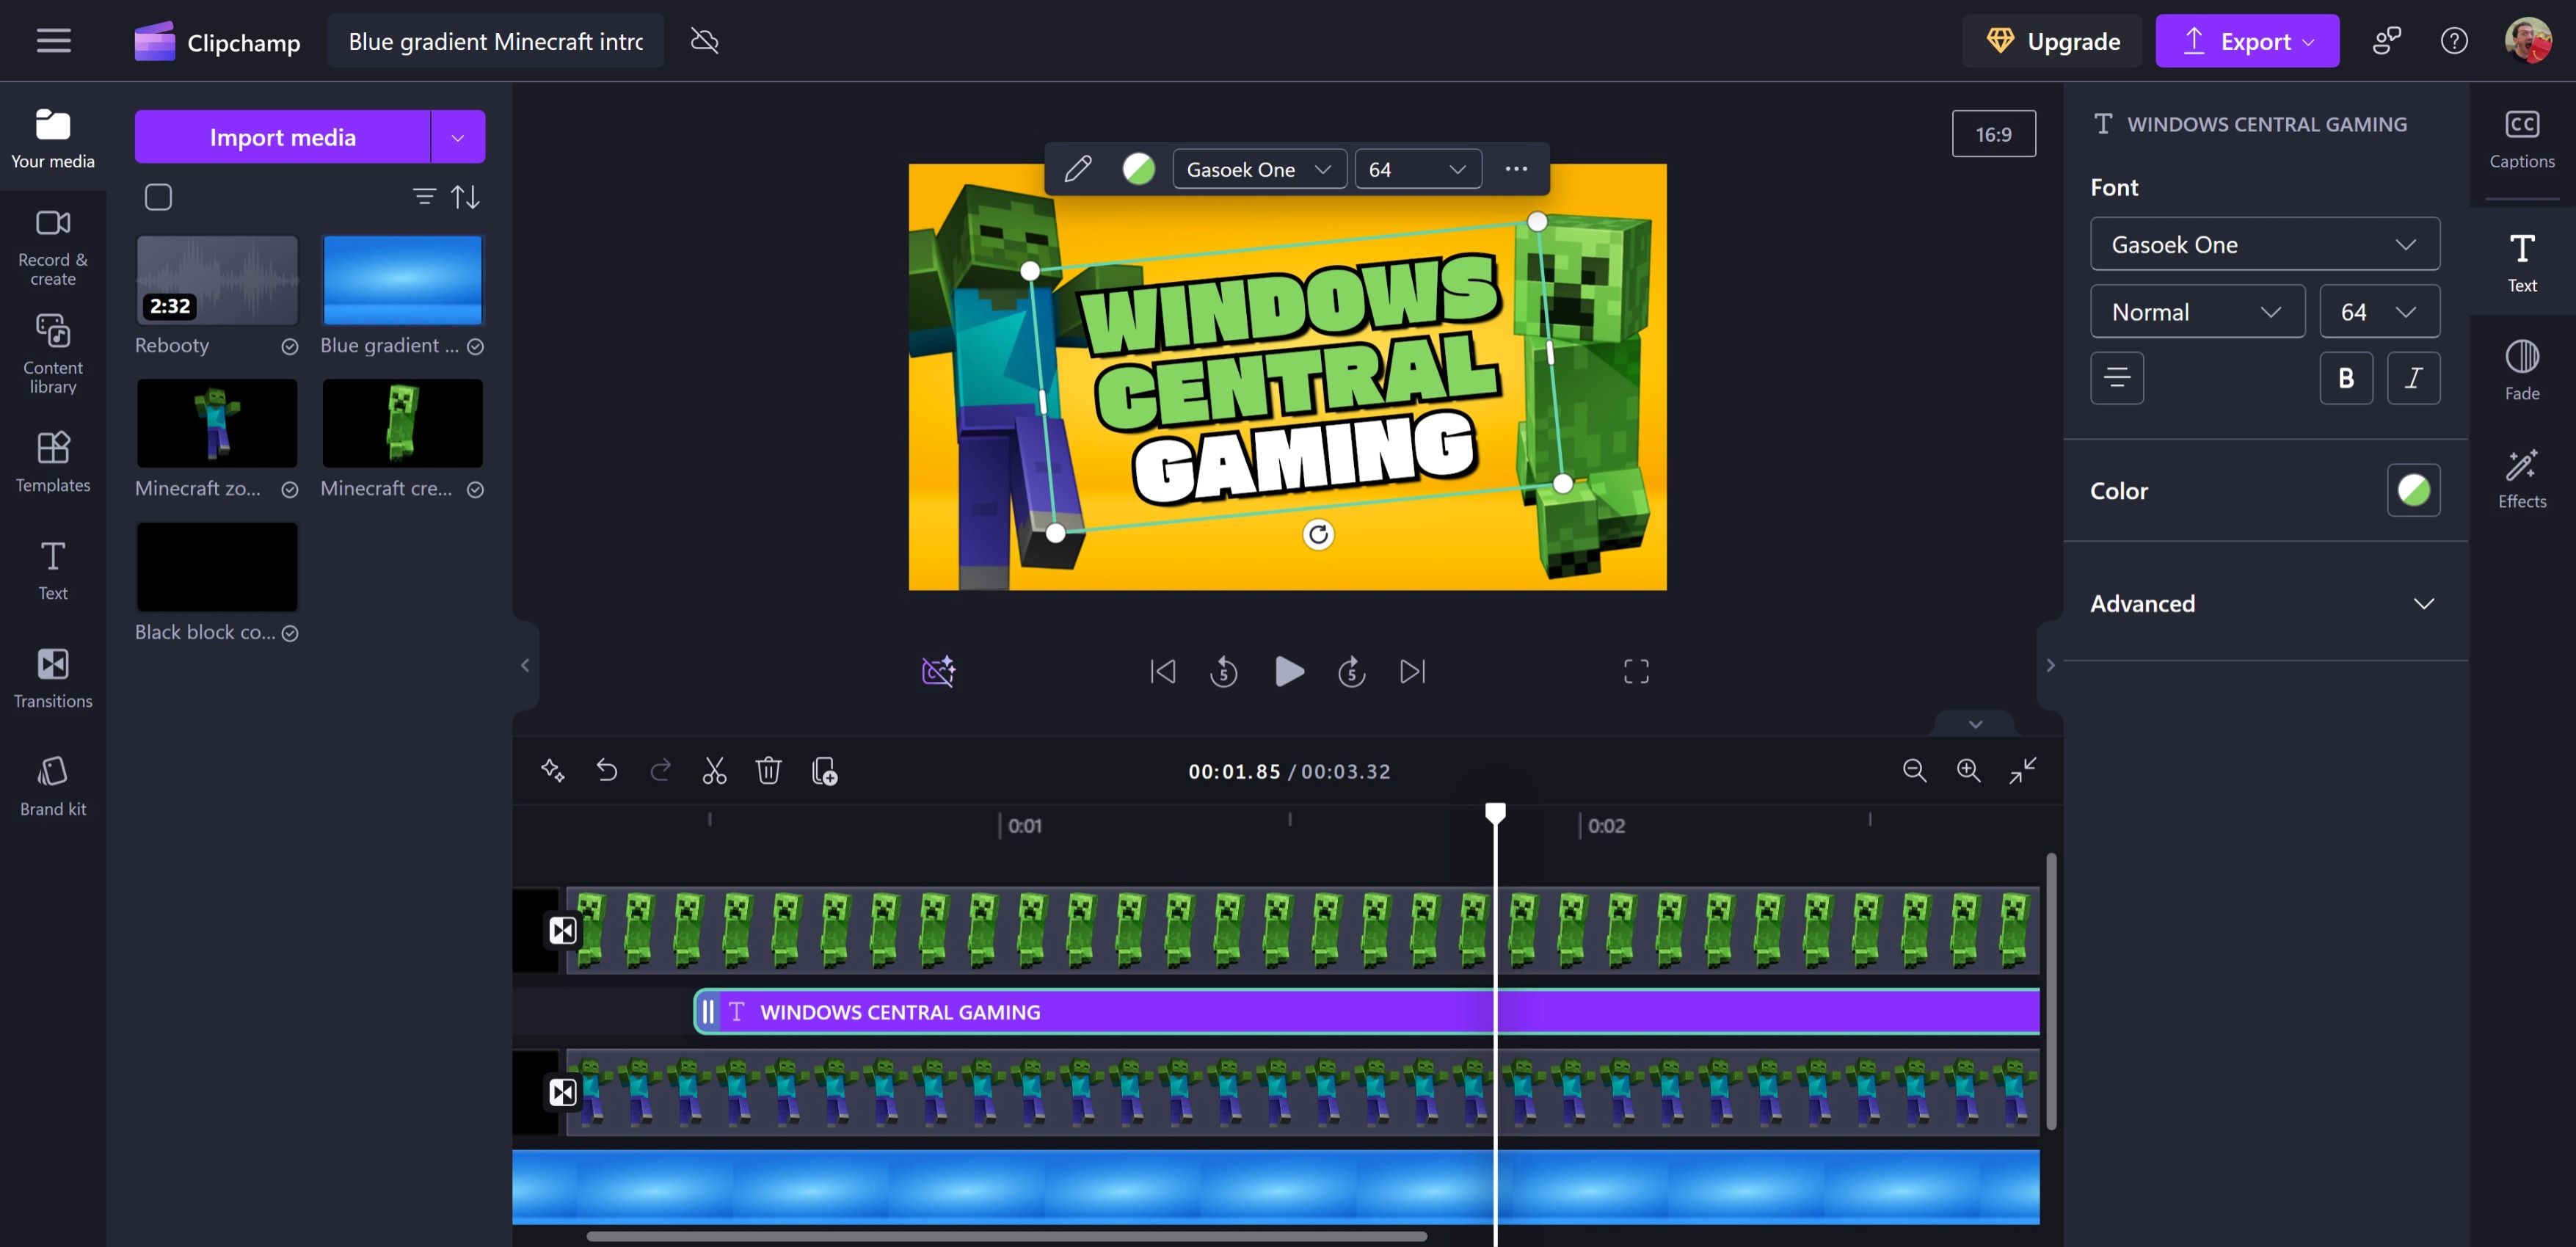The width and height of the screenshot is (2576, 1247).
Task: Open the Normal font weight dropdown
Action: pyautogui.click(x=2197, y=311)
